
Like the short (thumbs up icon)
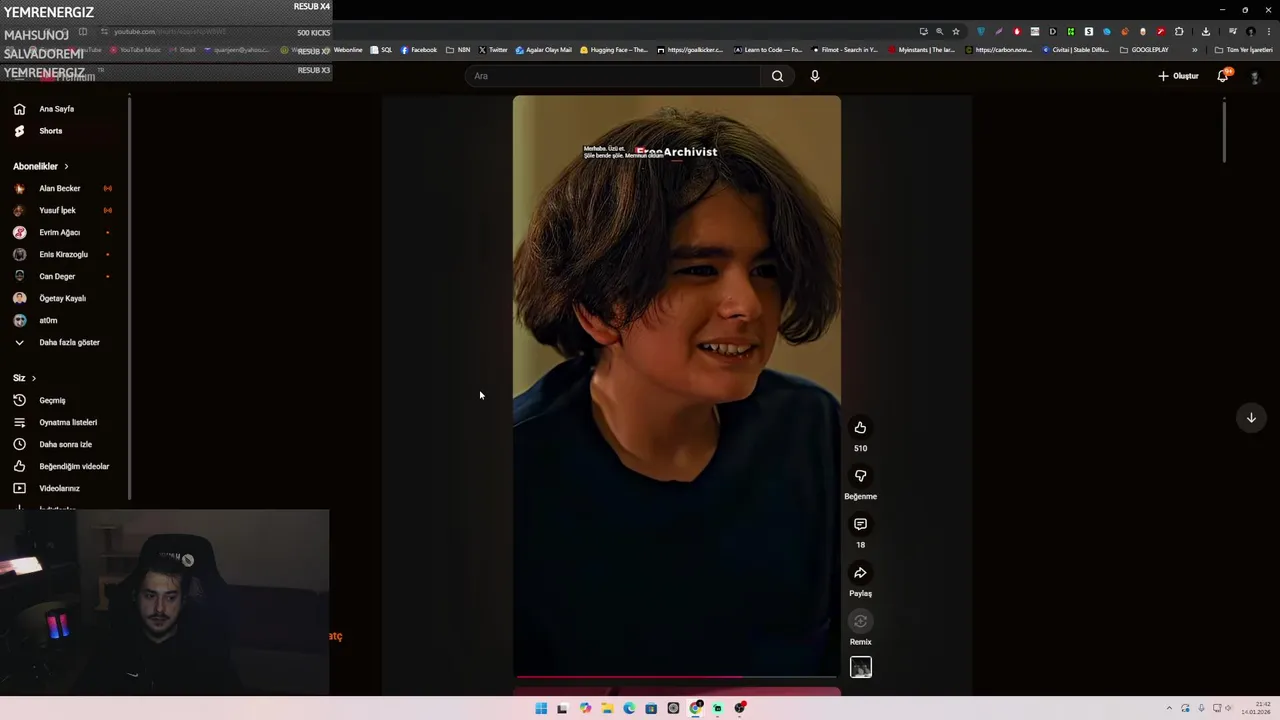[x=860, y=428]
